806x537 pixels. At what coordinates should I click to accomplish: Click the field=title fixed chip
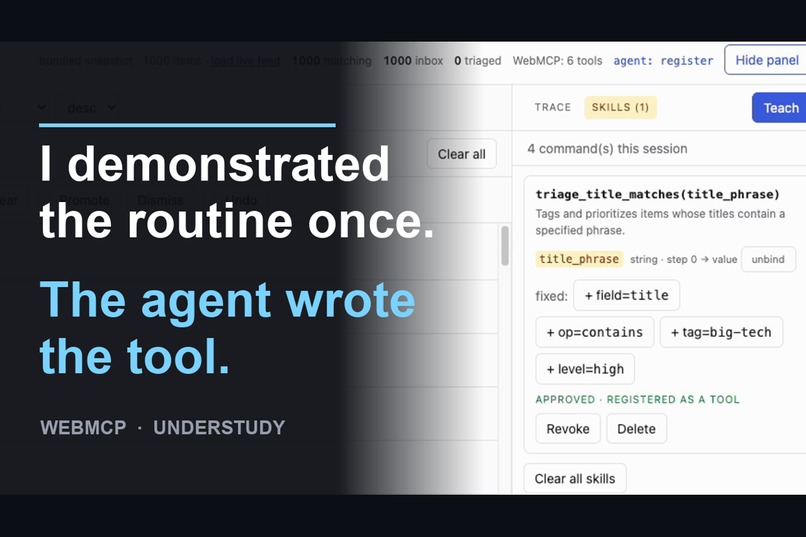pyautogui.click(x=627, y=295)
